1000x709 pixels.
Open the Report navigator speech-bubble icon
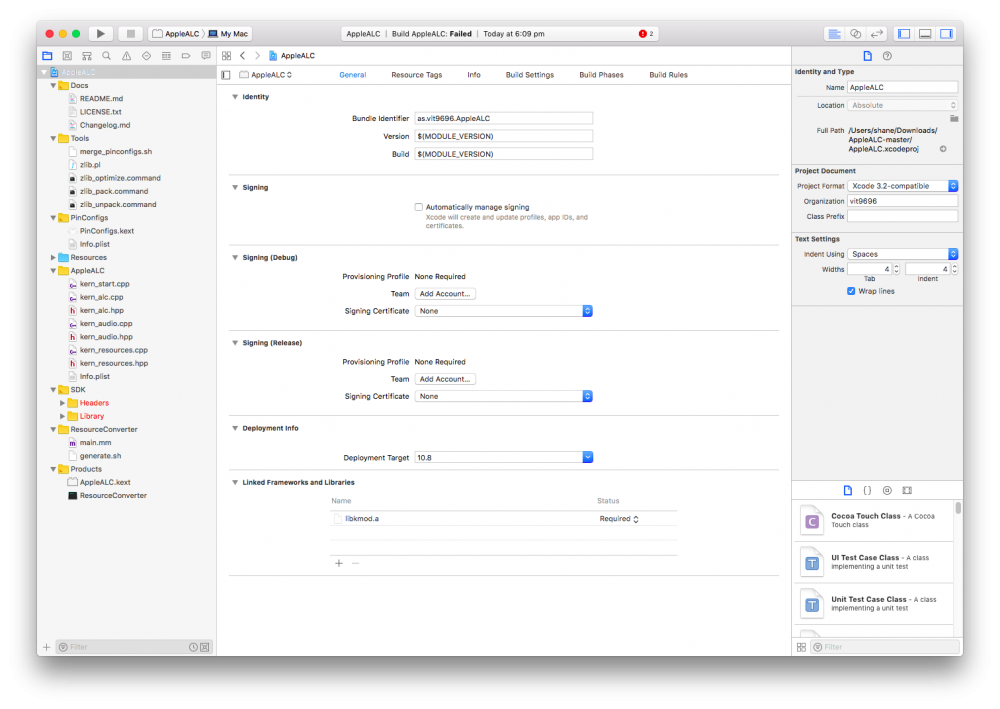(x=205, y=56)
